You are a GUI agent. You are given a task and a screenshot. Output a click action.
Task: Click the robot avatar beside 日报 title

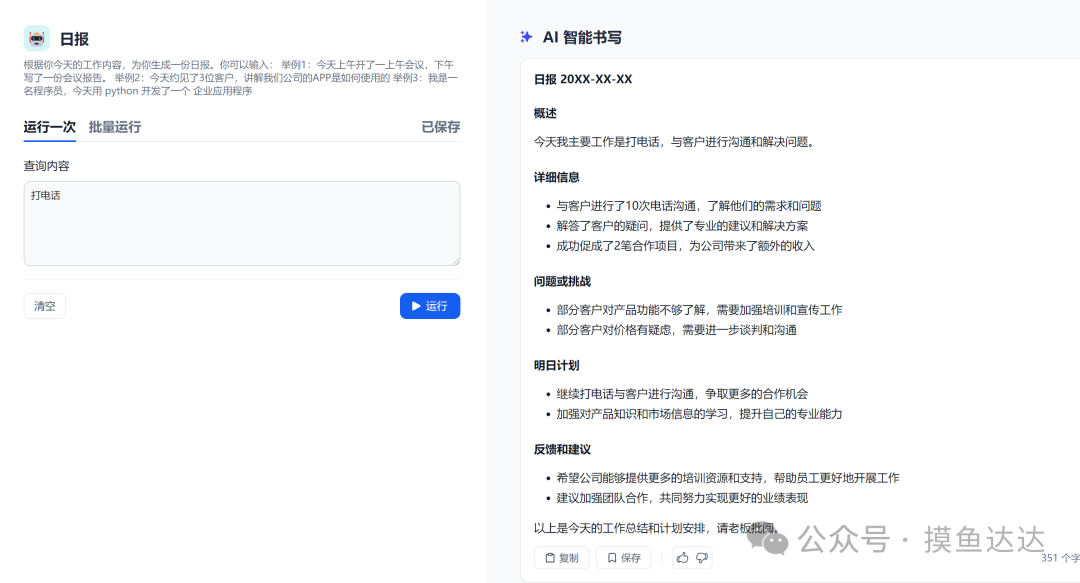click(x=37, y=38)
